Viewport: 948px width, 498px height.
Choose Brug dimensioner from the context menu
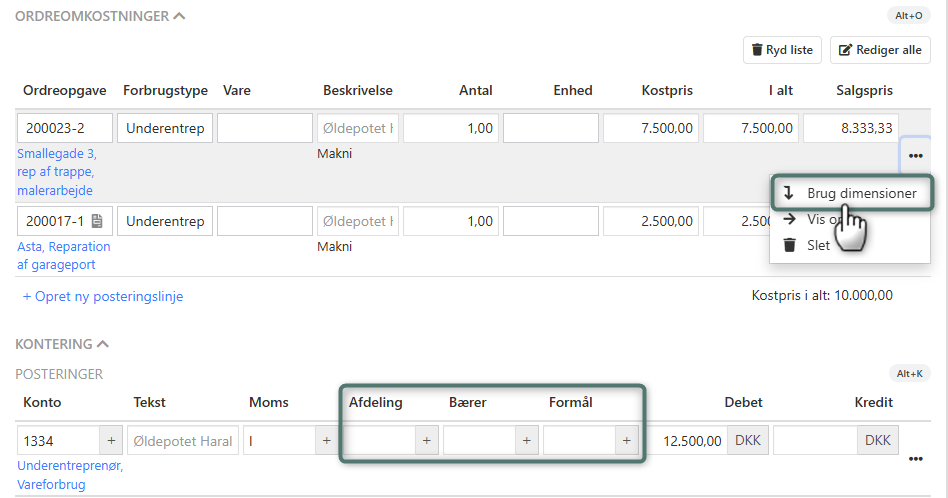click(x=861, y=193)
